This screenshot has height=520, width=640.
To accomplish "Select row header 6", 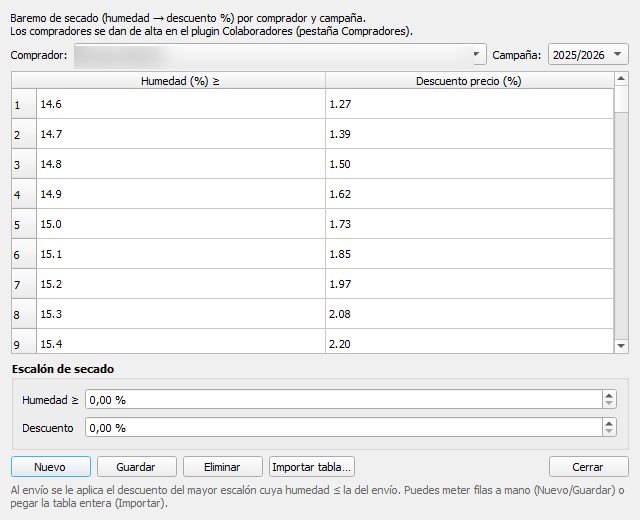I will (24, 254).
